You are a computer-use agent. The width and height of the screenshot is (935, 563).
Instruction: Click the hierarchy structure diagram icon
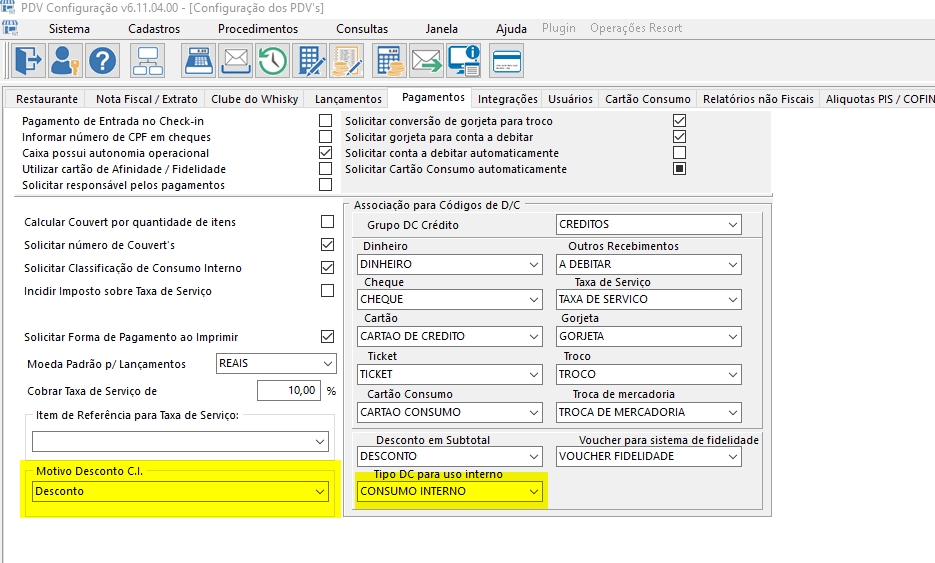147,61
